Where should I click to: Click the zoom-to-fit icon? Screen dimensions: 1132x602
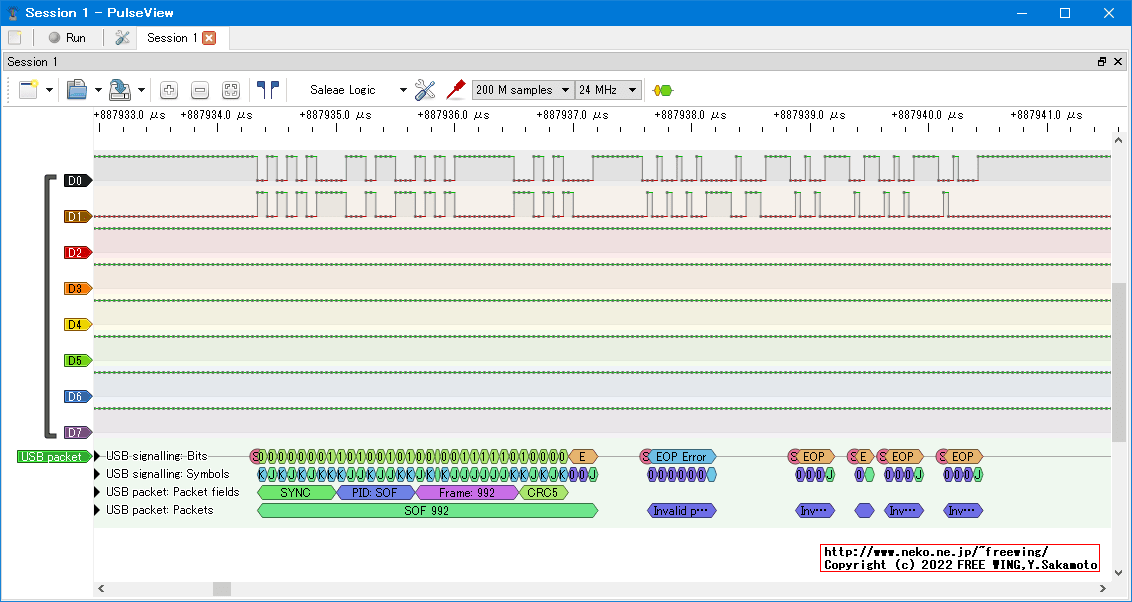(x=231, y=90)
